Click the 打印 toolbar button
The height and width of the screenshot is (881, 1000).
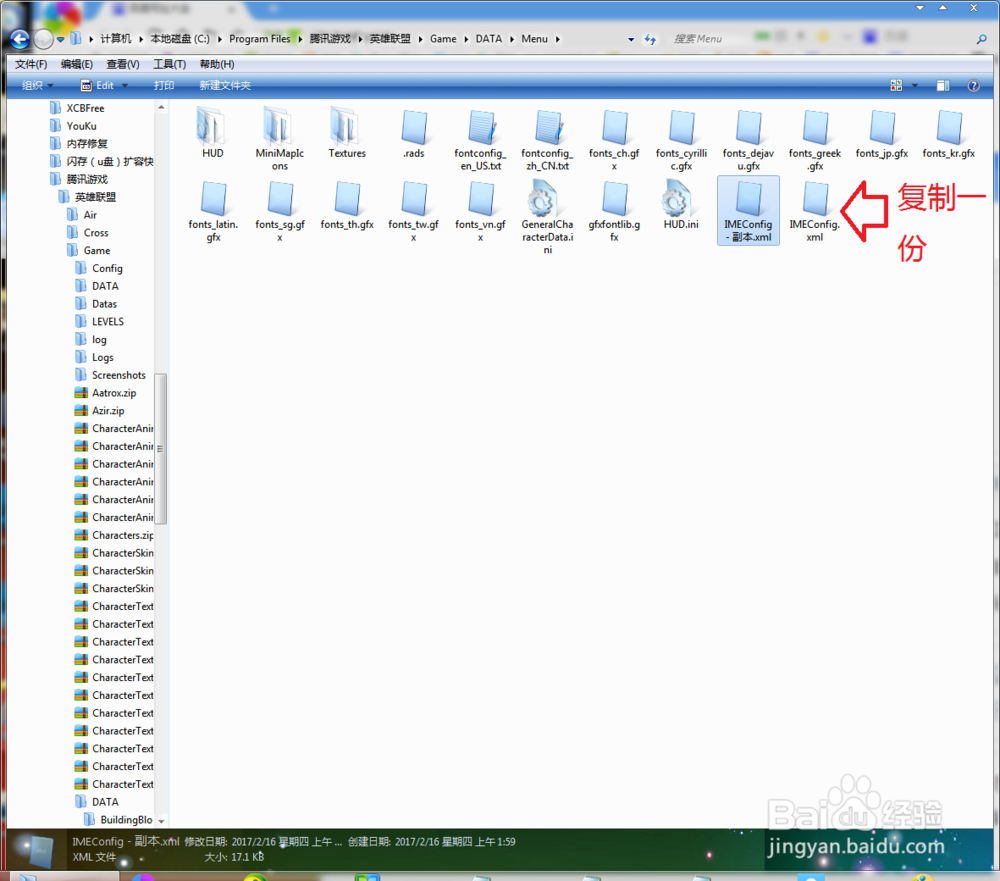[164, 85]
